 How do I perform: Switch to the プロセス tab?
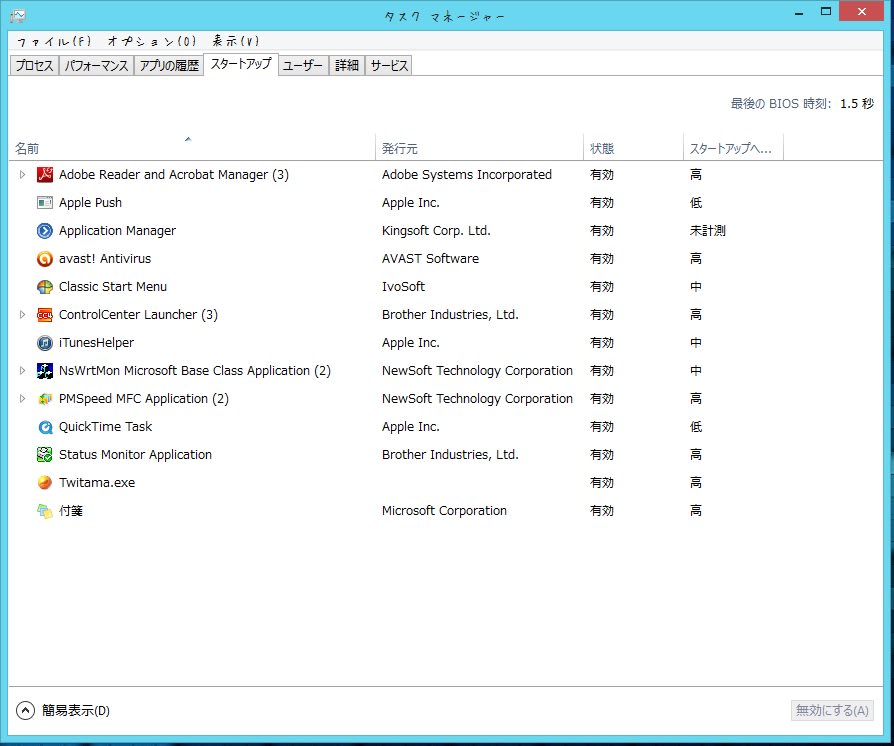click(34, 66)
